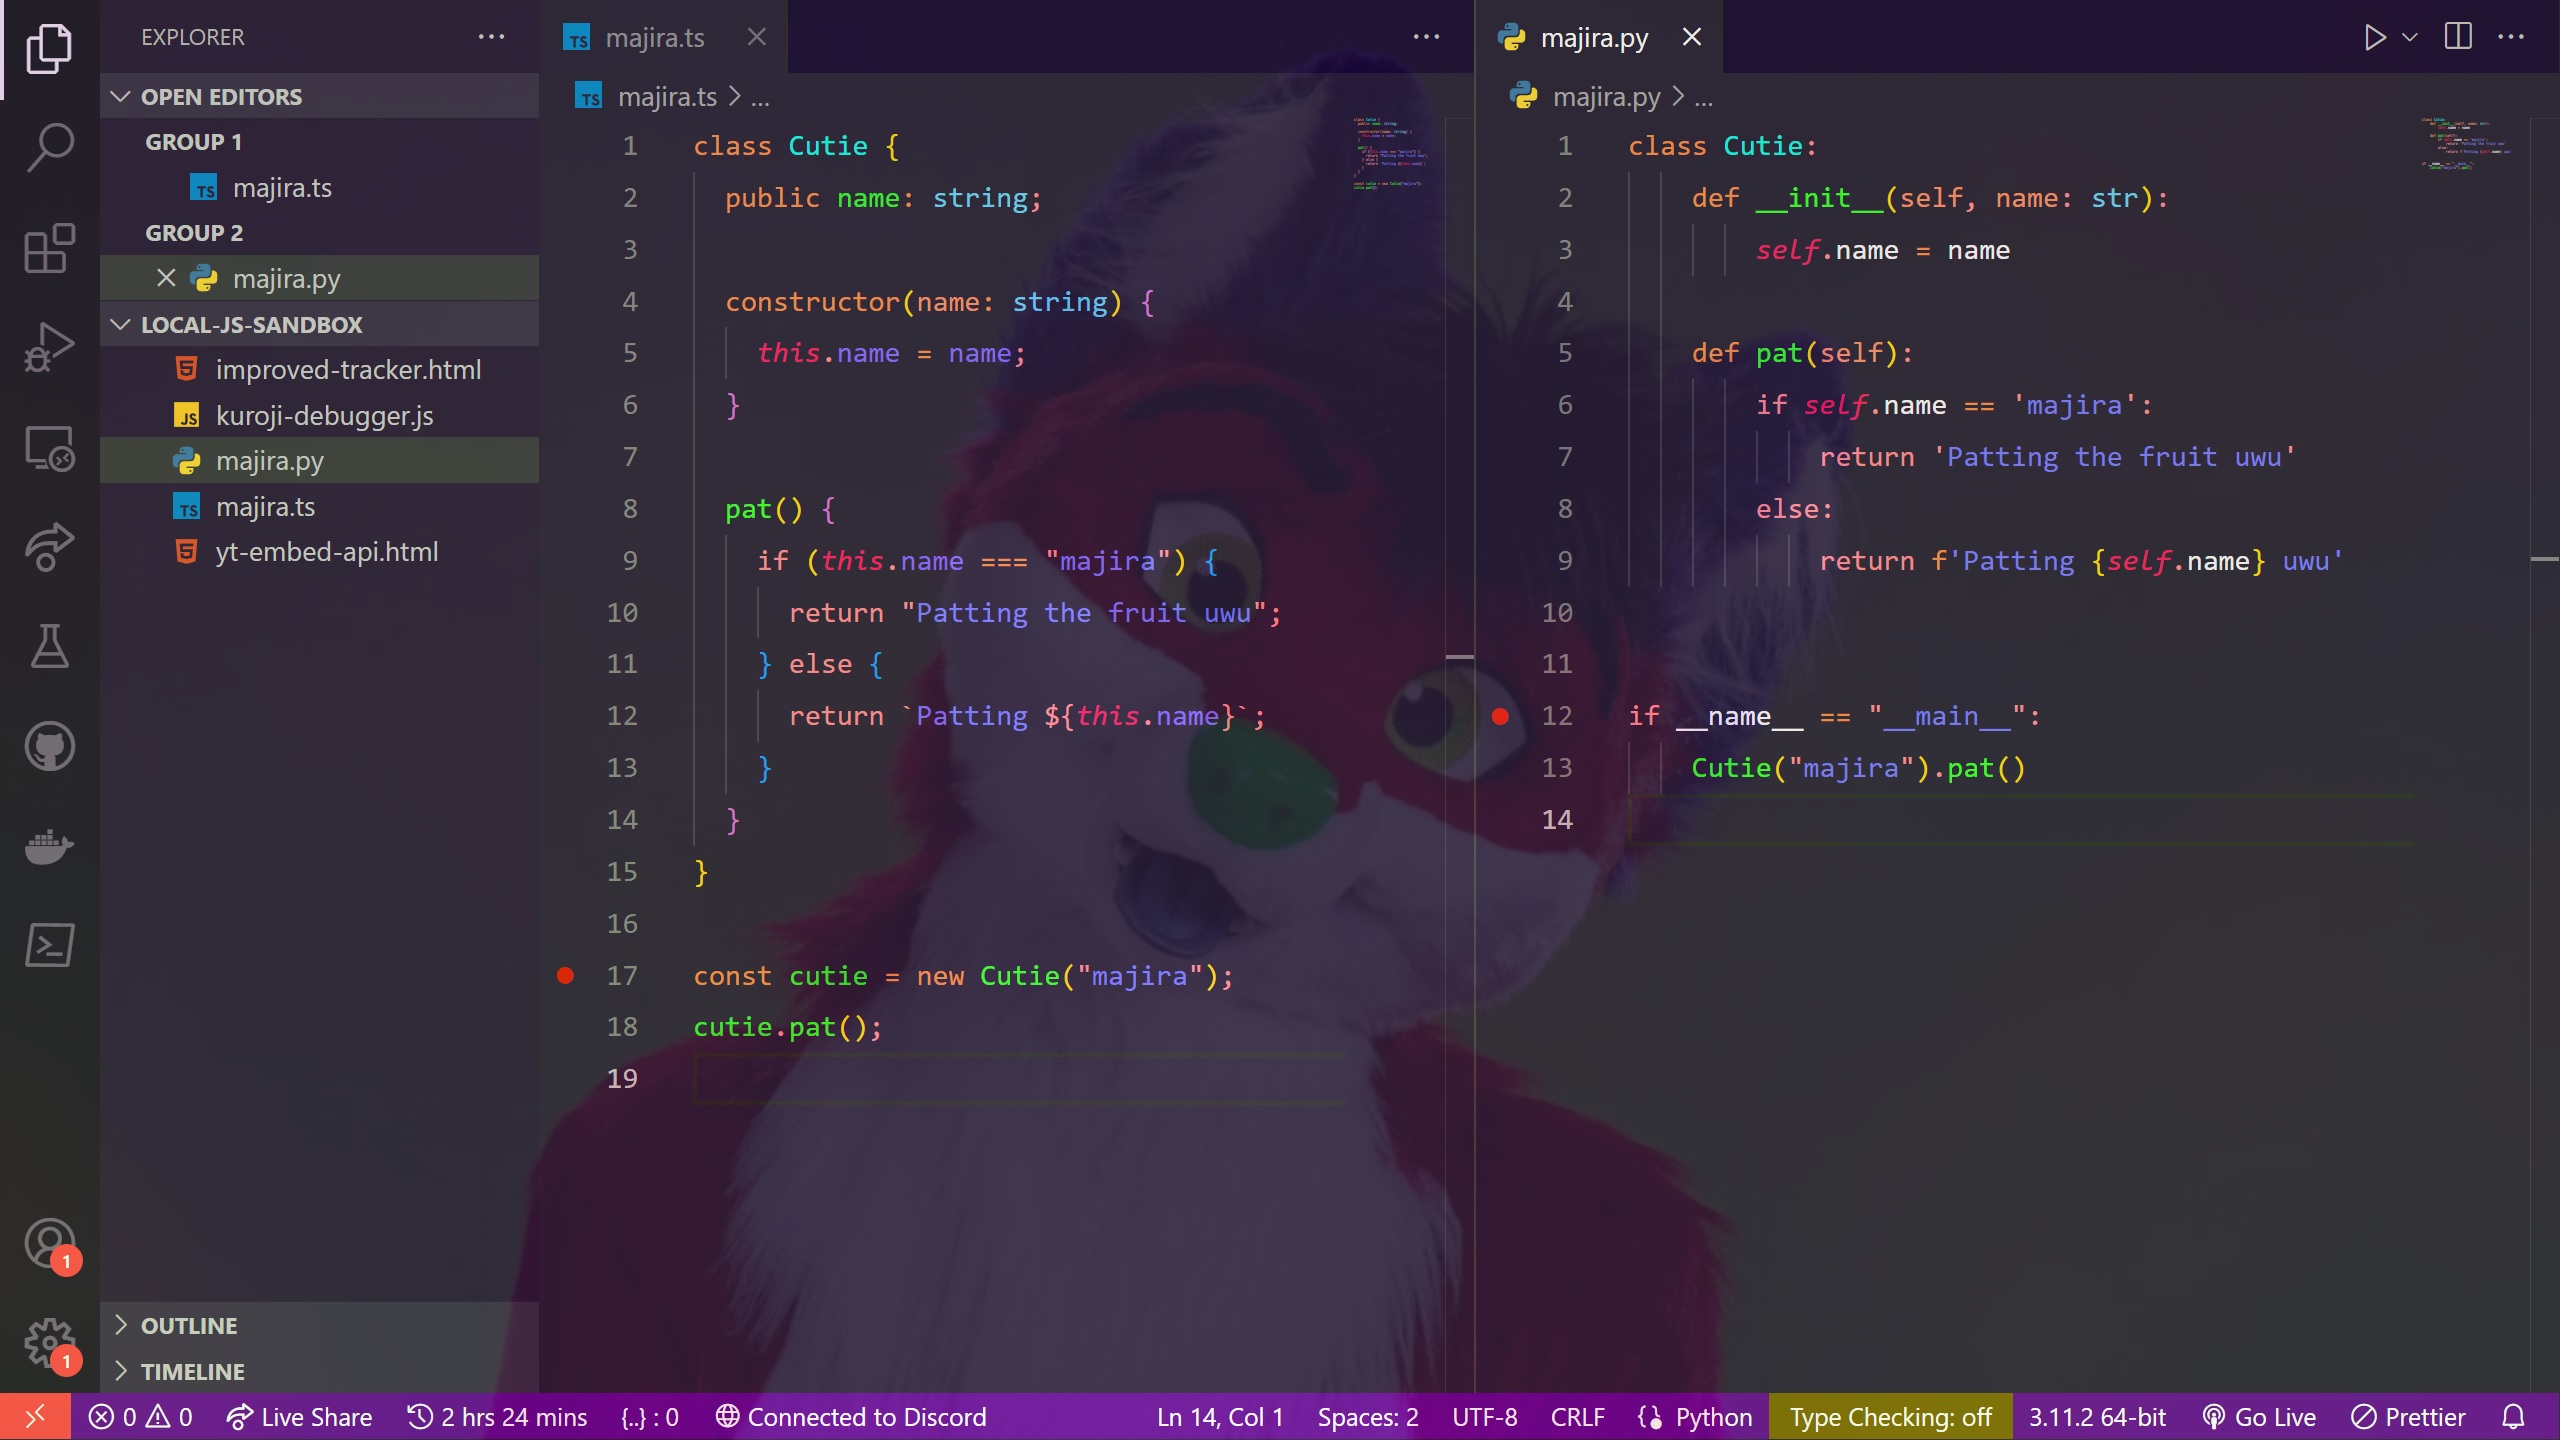Open the Testing view

click(x=48, y=646)
